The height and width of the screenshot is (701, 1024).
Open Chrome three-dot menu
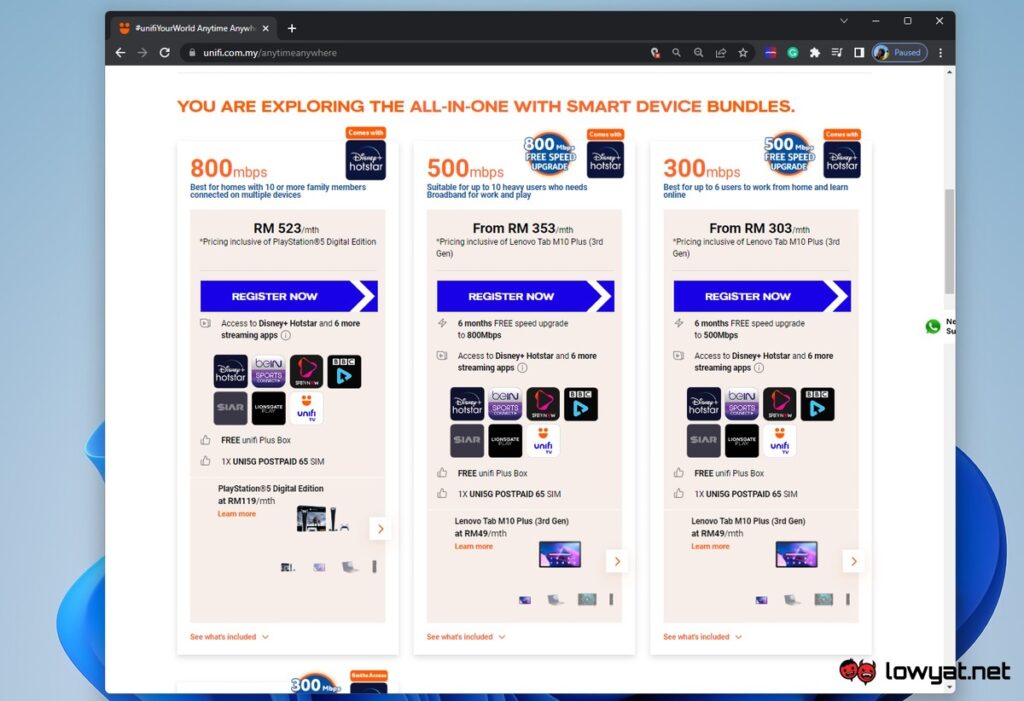[x=940, y=53]
